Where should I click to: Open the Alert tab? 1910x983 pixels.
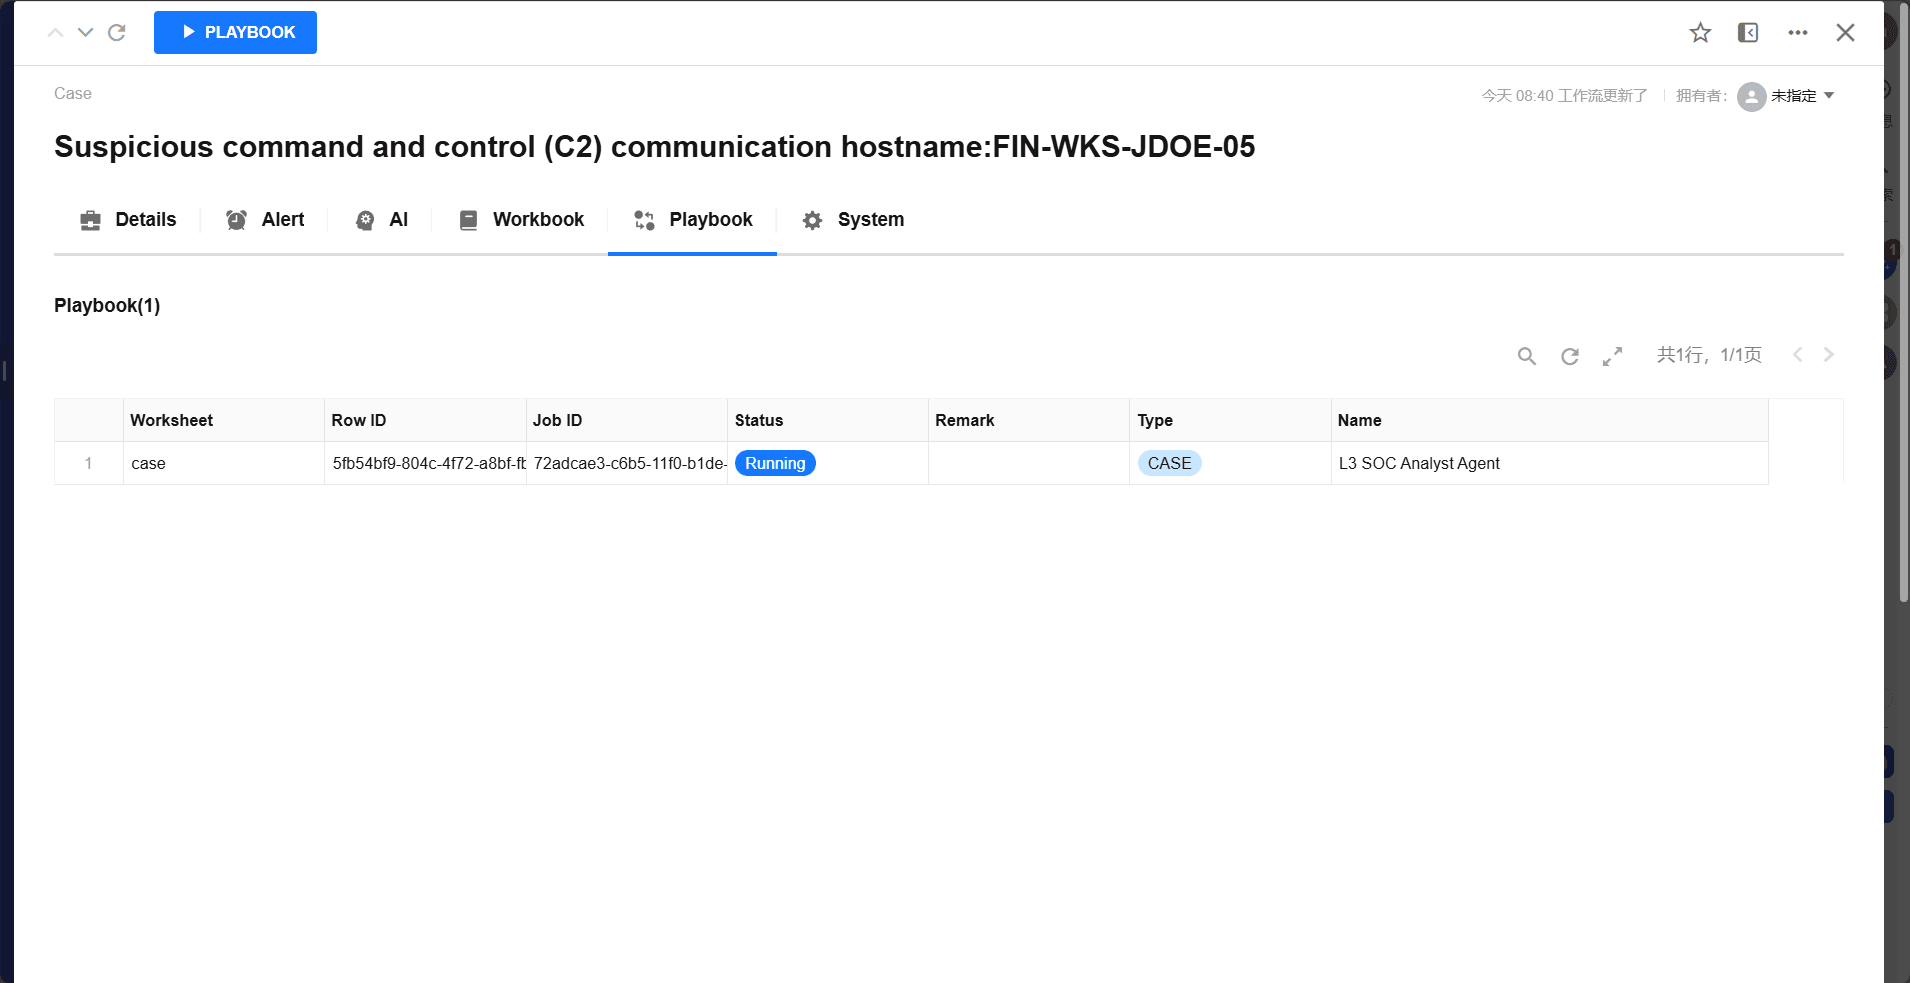[x=265, y=220]
